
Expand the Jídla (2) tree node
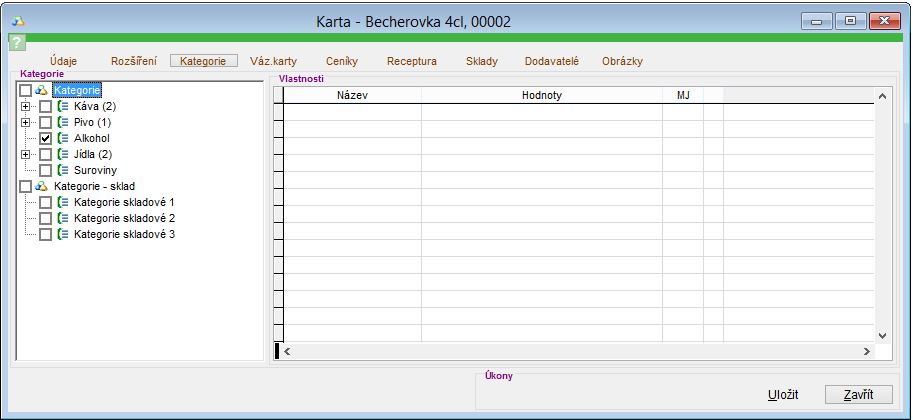pos(26,154)
